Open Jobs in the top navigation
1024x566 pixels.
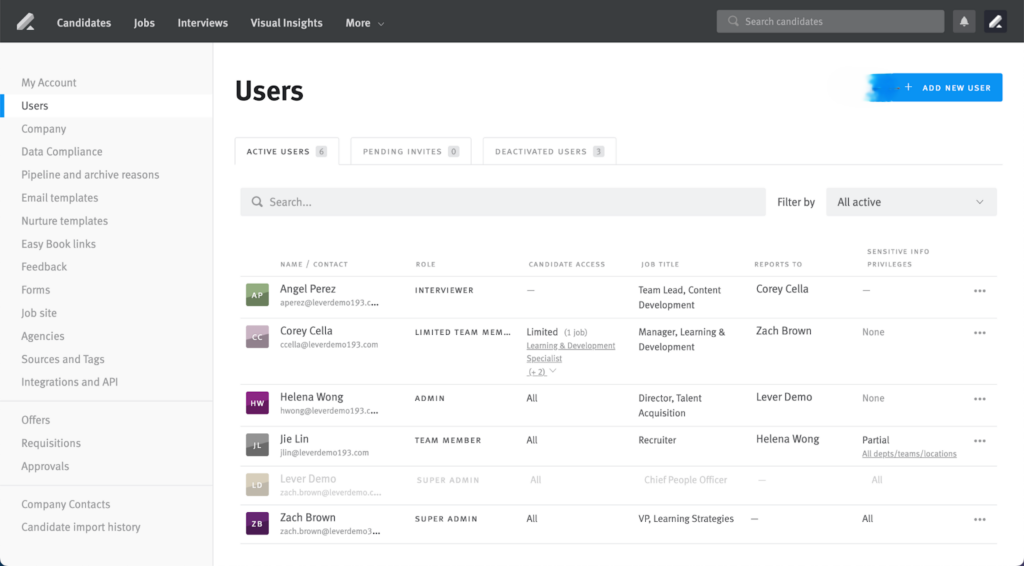[x=144, y=23]
